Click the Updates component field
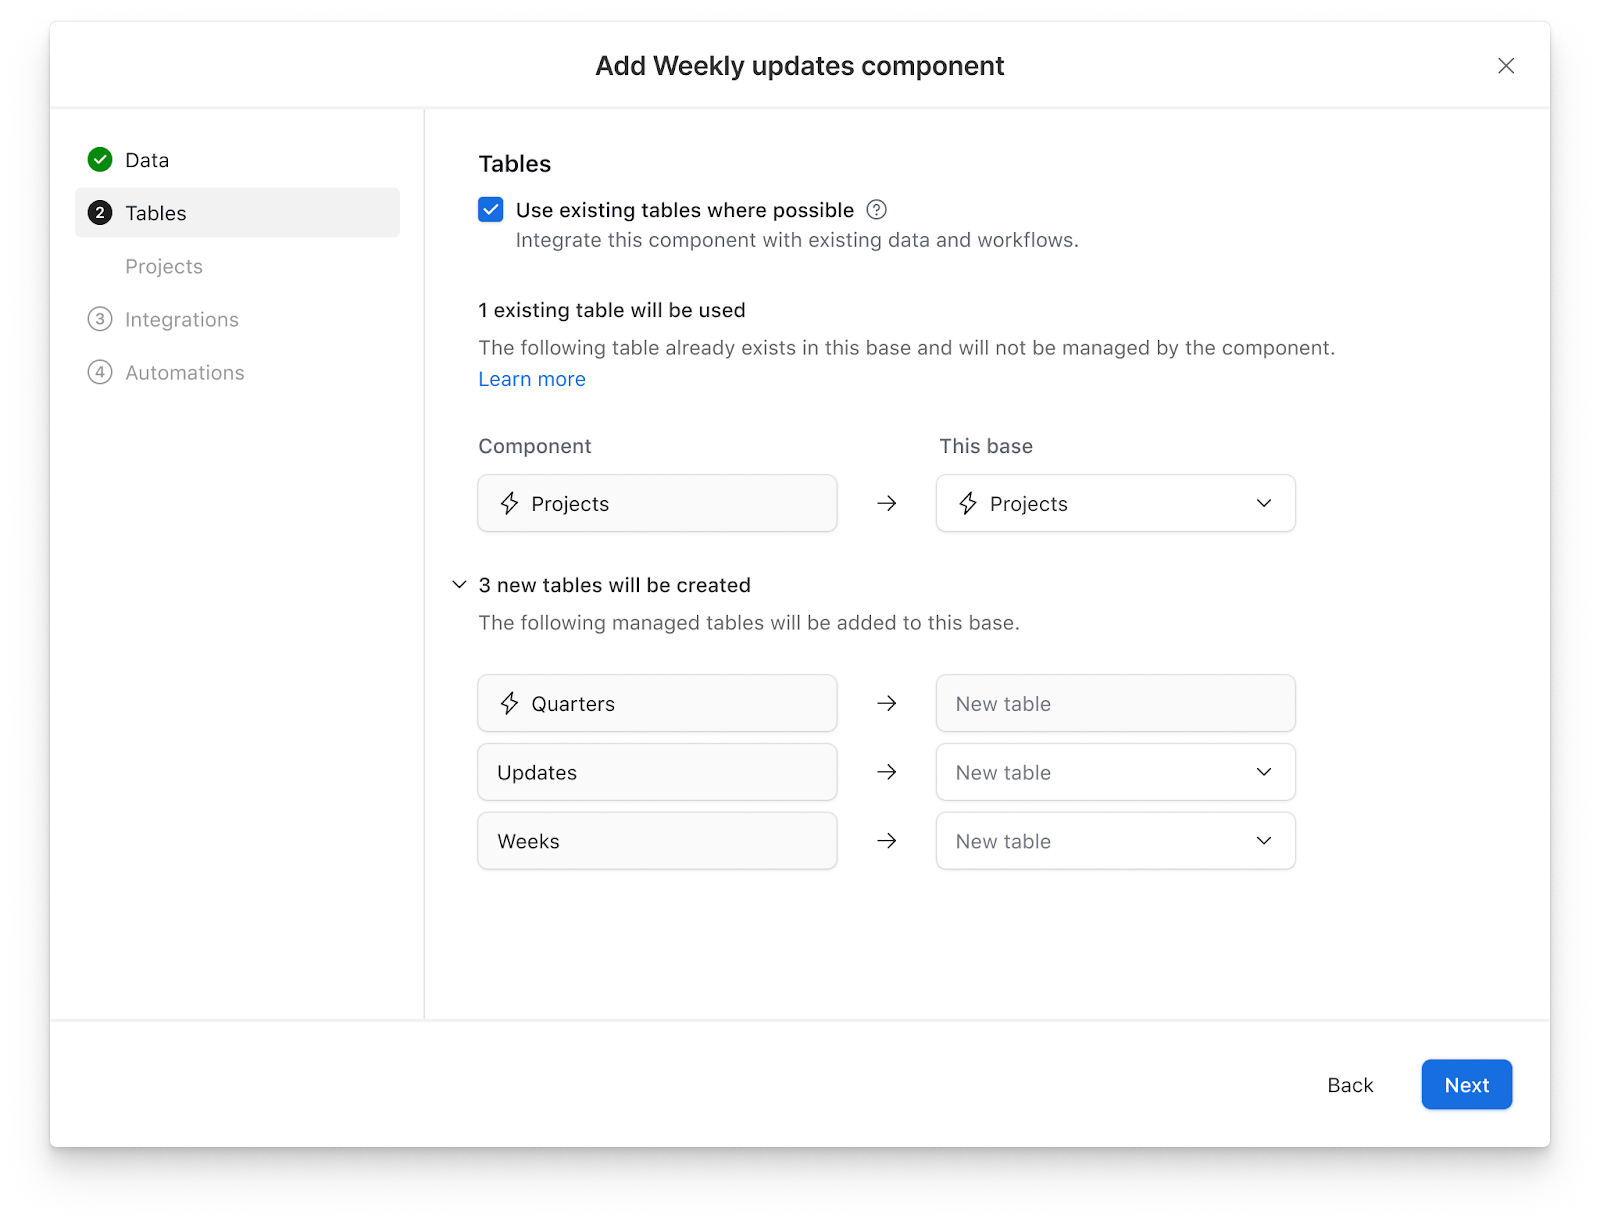 point(657,772)
